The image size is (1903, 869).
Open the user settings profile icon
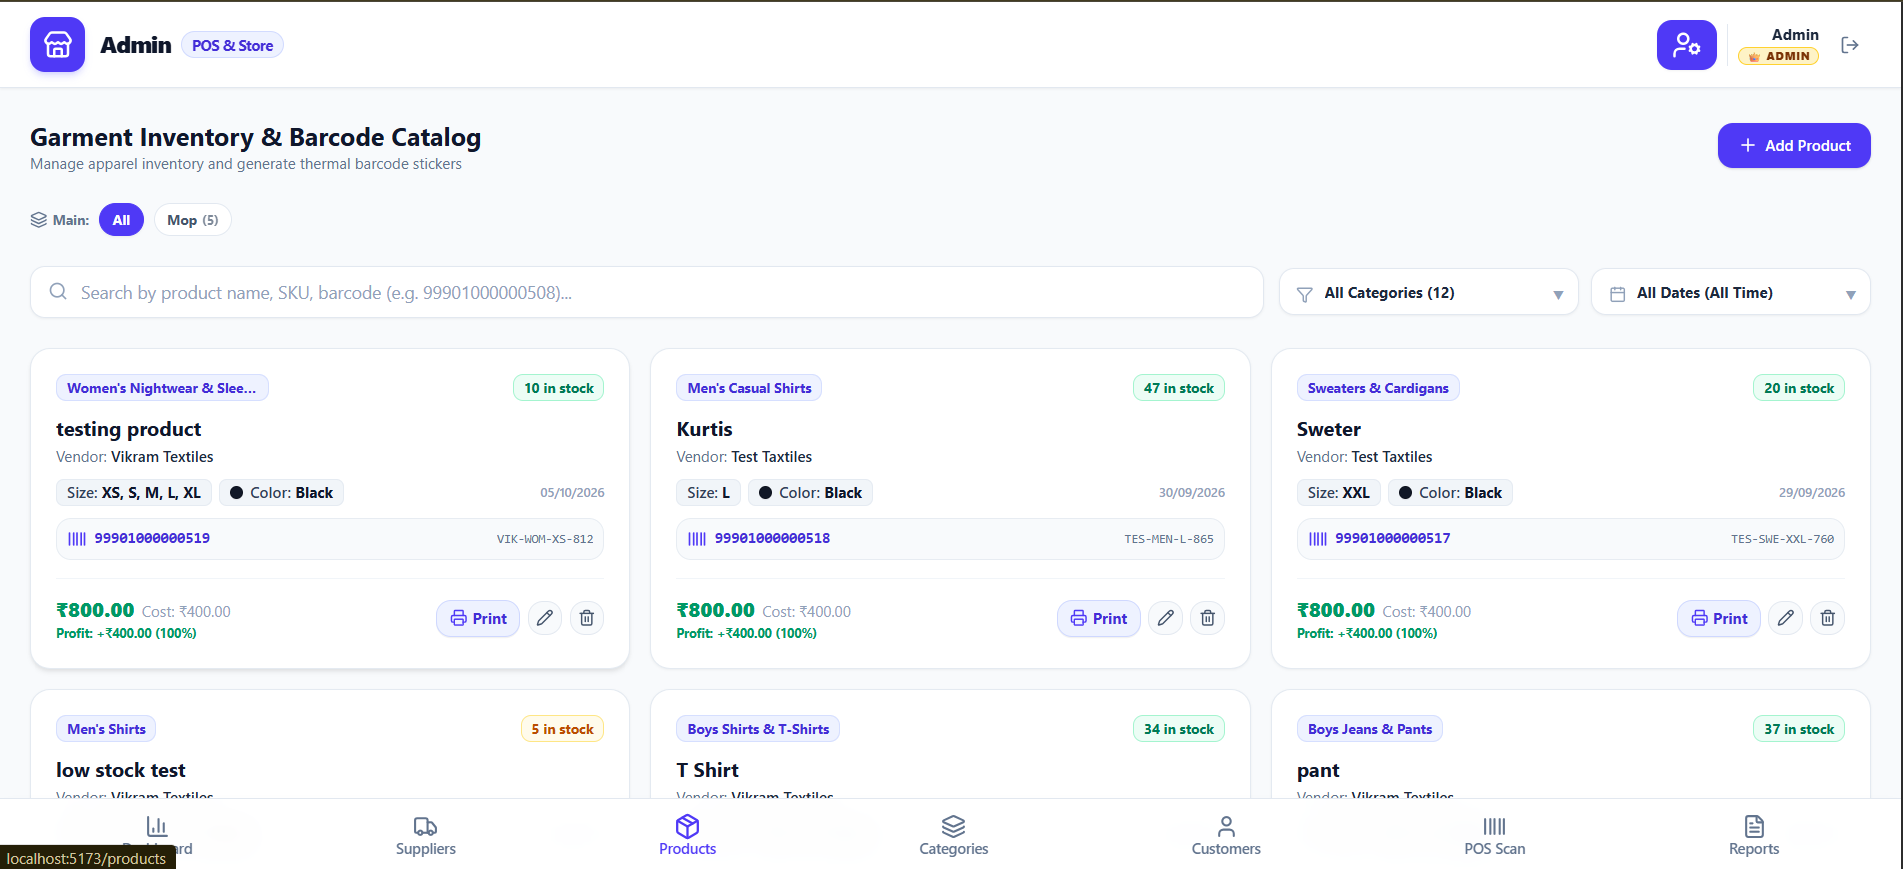click(x=1686, y=45)
